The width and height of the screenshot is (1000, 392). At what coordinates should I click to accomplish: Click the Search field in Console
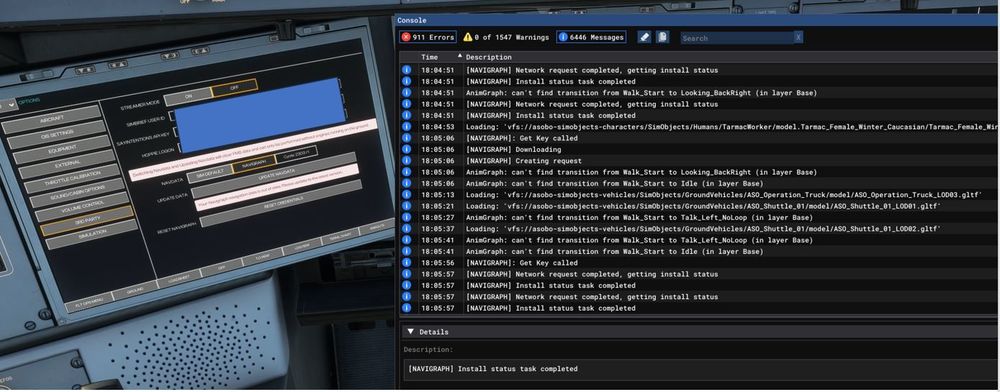pos(737,38)
